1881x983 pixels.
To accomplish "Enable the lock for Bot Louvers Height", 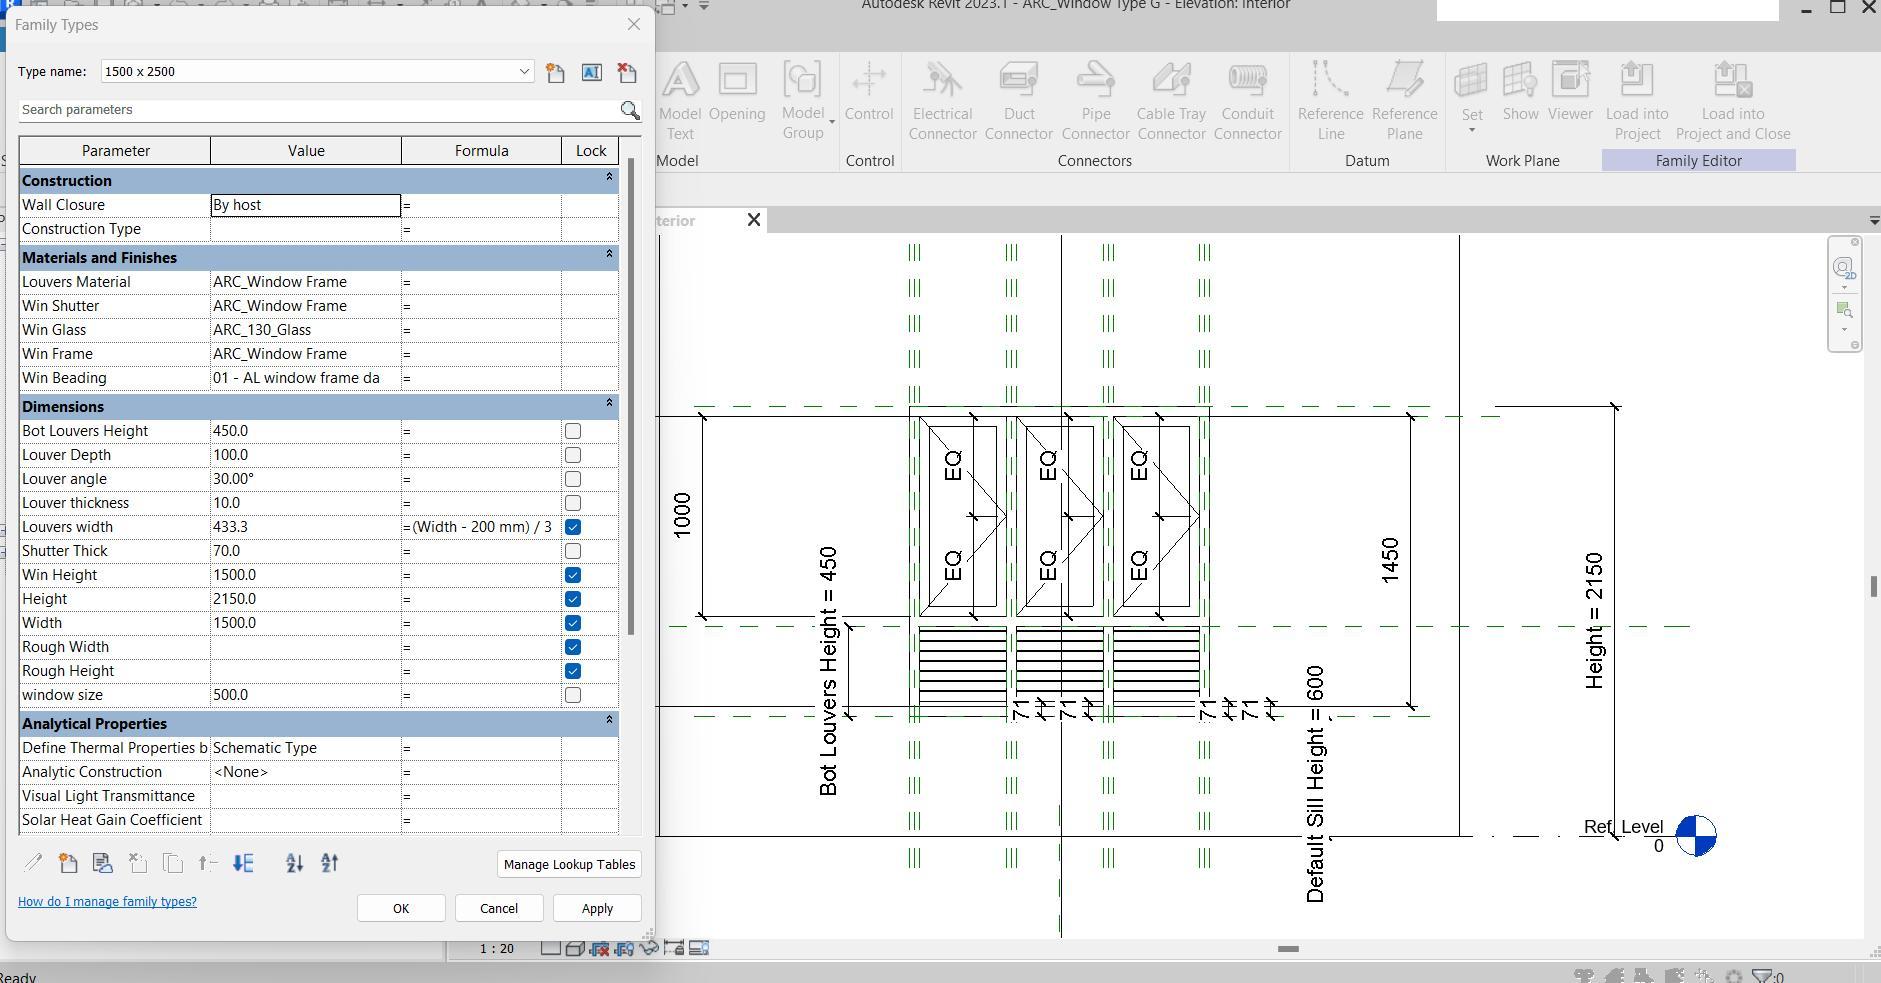I will pyautogui.click(x=573, y=431).
